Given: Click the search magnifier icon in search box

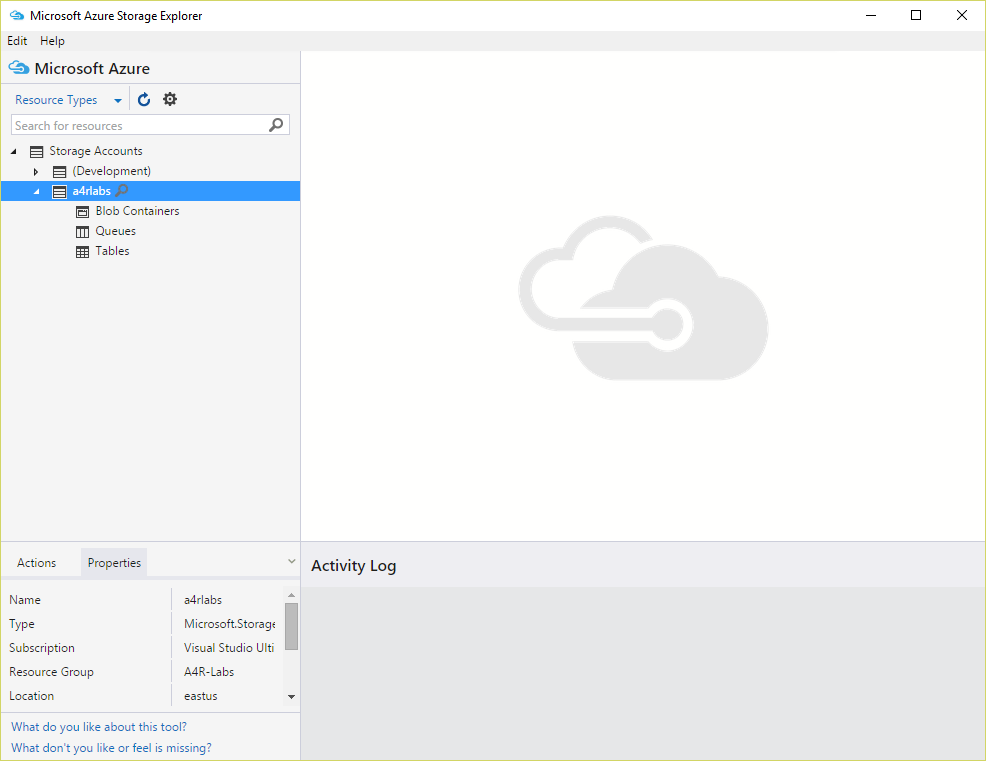Looking at the screenshot, I should tap(277, 125).
